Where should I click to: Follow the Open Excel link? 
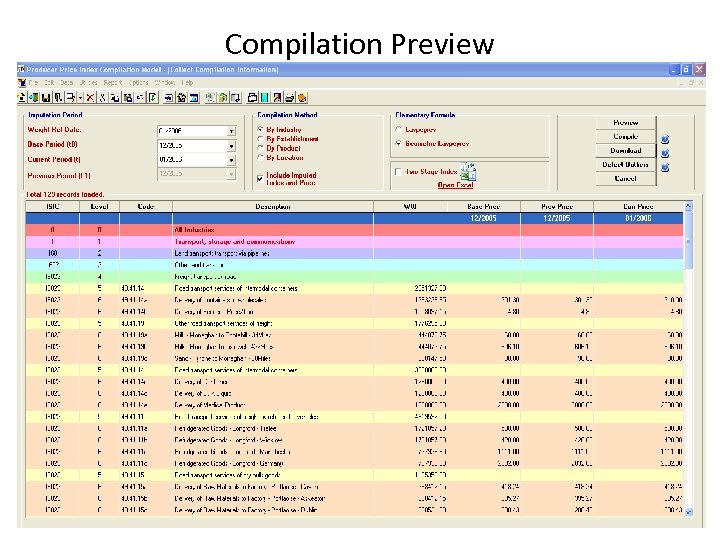tap(455, 185)
